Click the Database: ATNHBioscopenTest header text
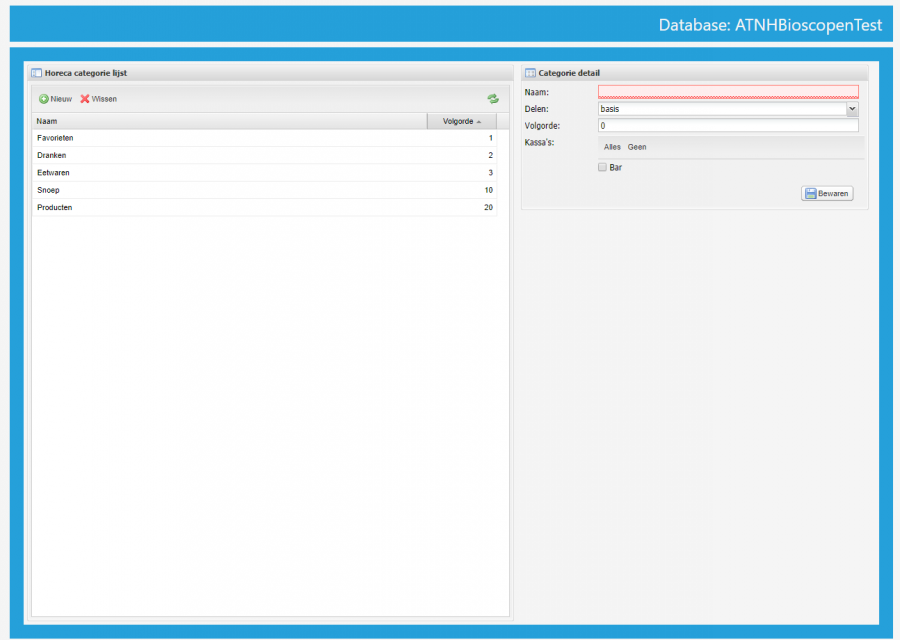The height and width of the screenshot is (640, 900). pos(770,25)
